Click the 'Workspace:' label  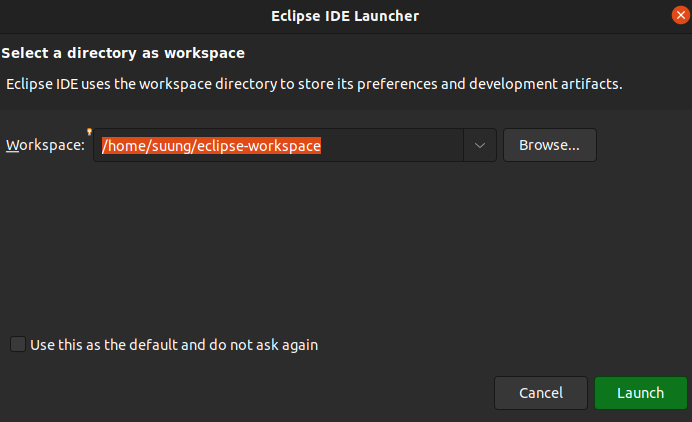[x=45, y=145]
